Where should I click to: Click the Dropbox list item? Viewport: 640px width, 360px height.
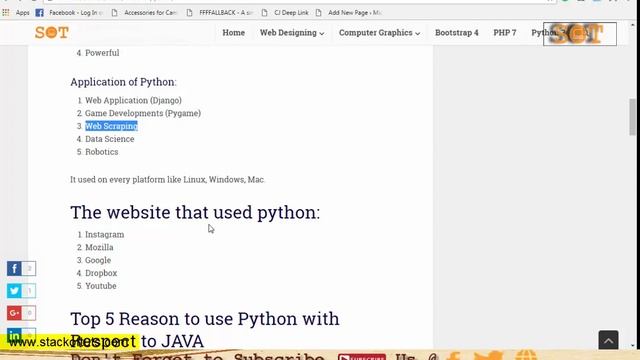[101, 273]
